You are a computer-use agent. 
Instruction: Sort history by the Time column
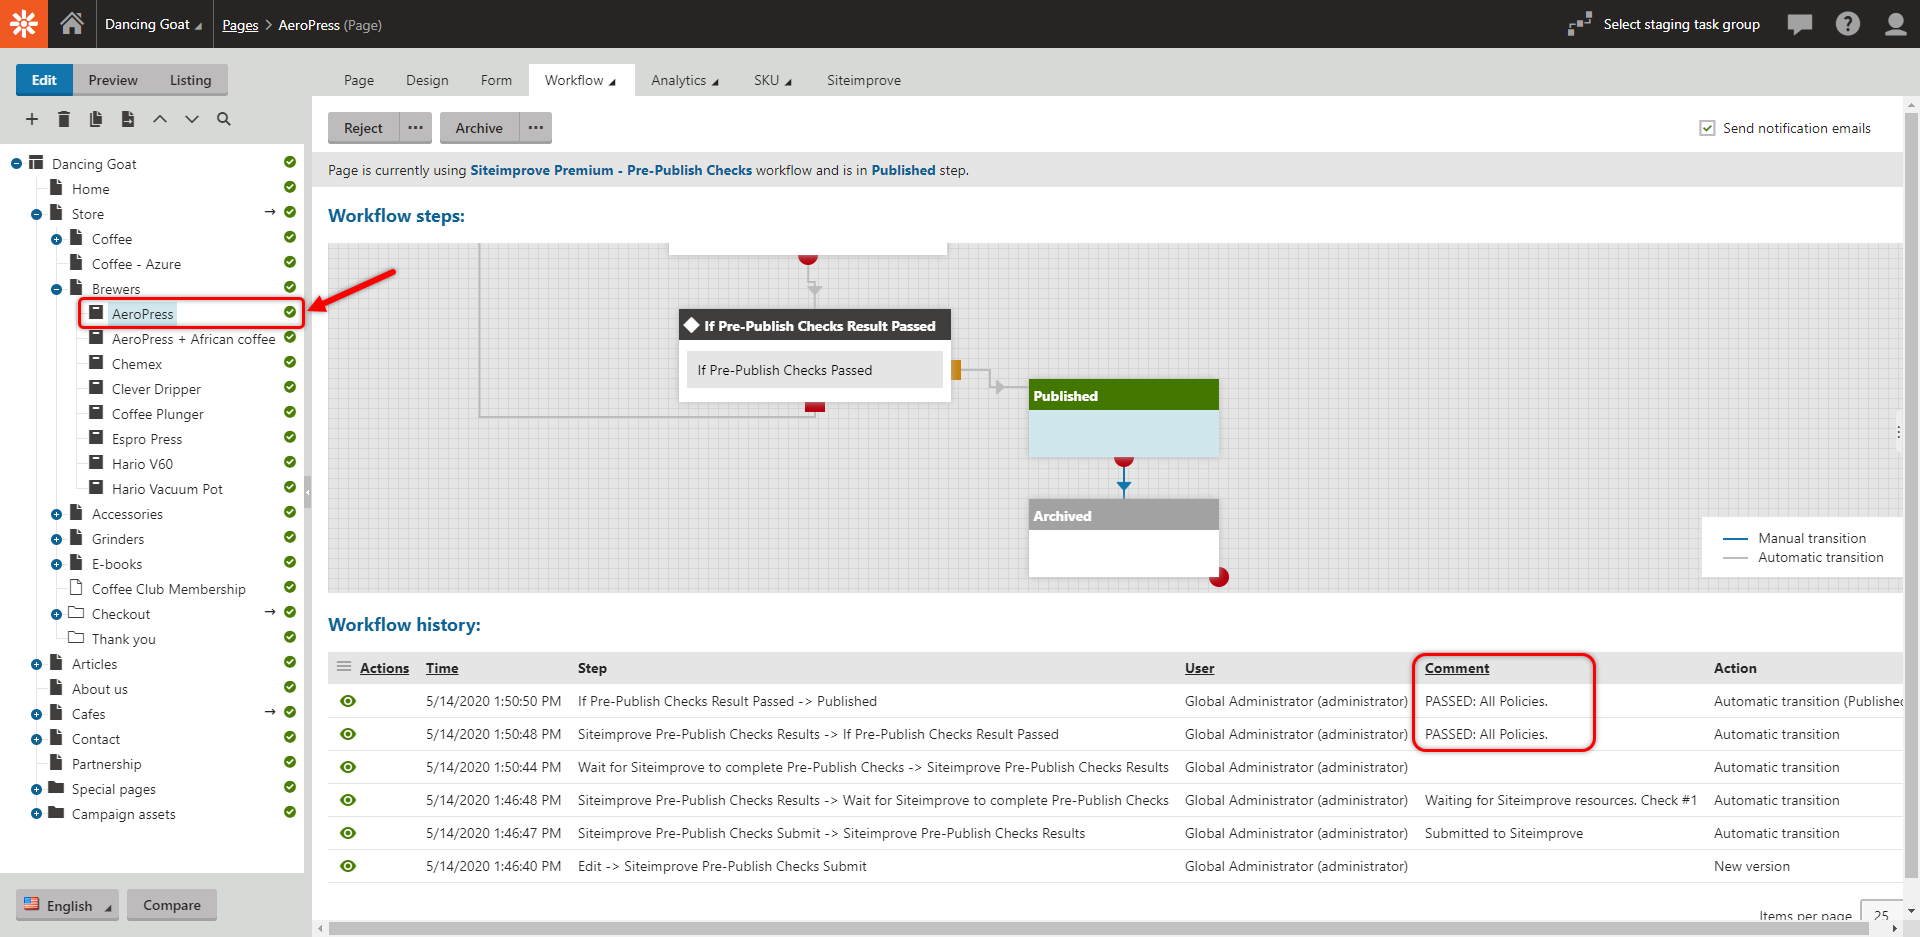point(442,668)
